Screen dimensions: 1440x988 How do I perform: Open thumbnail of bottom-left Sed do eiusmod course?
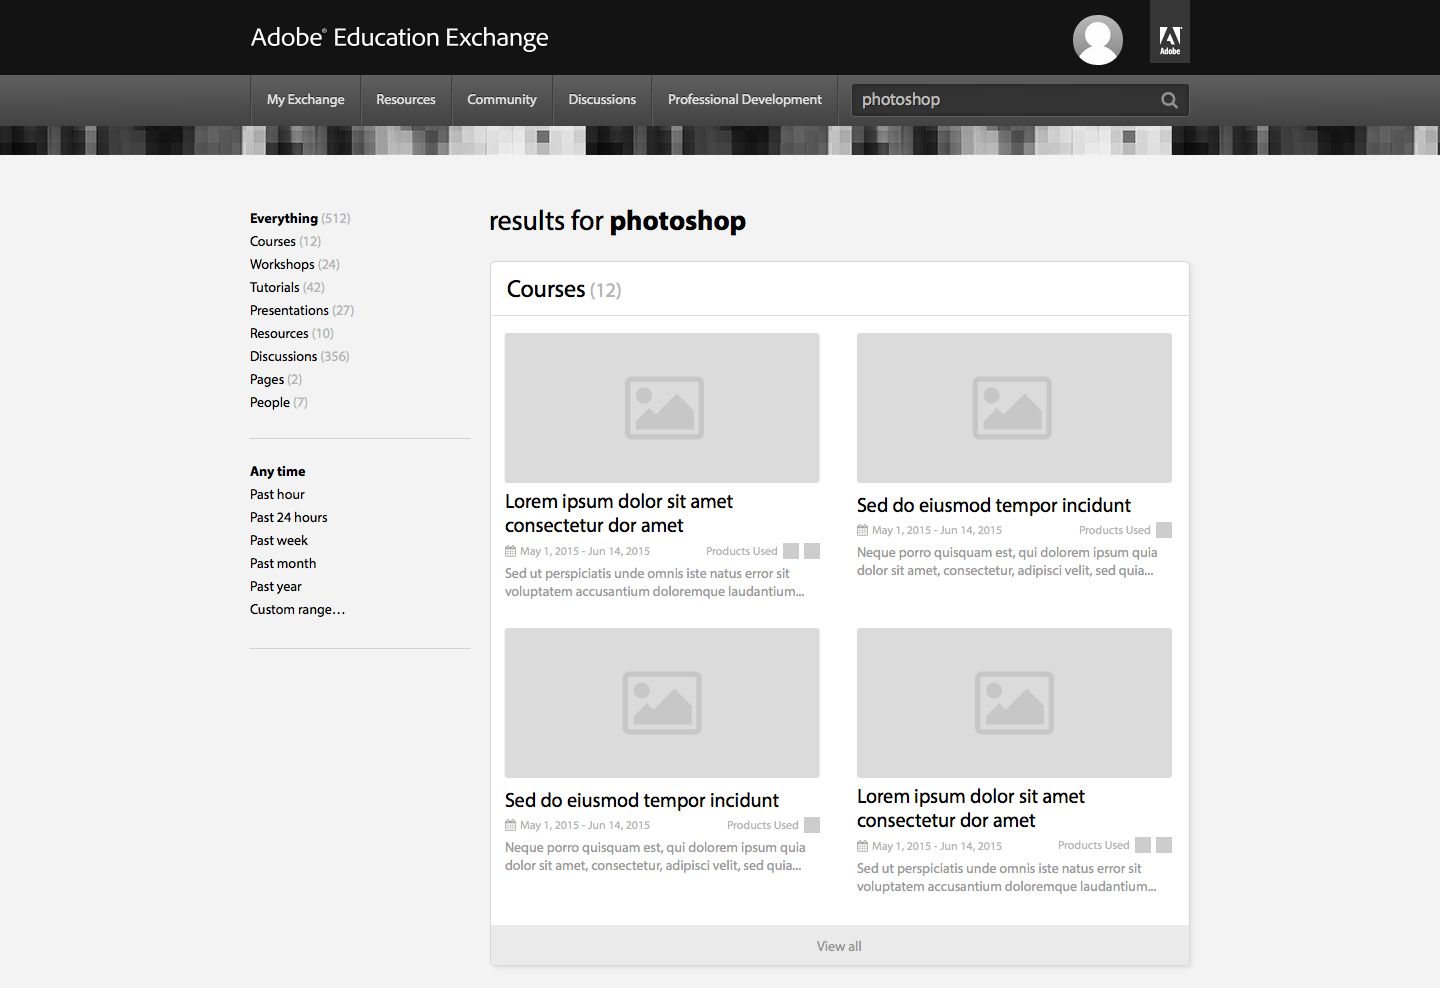[x=662, y=703]
